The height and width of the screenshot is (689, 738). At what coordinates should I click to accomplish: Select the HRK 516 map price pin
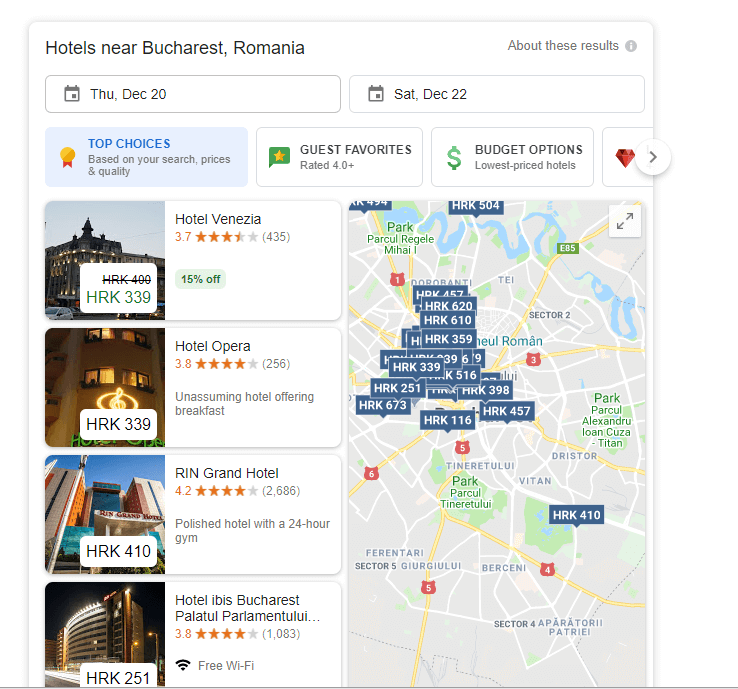coord(459,376)
